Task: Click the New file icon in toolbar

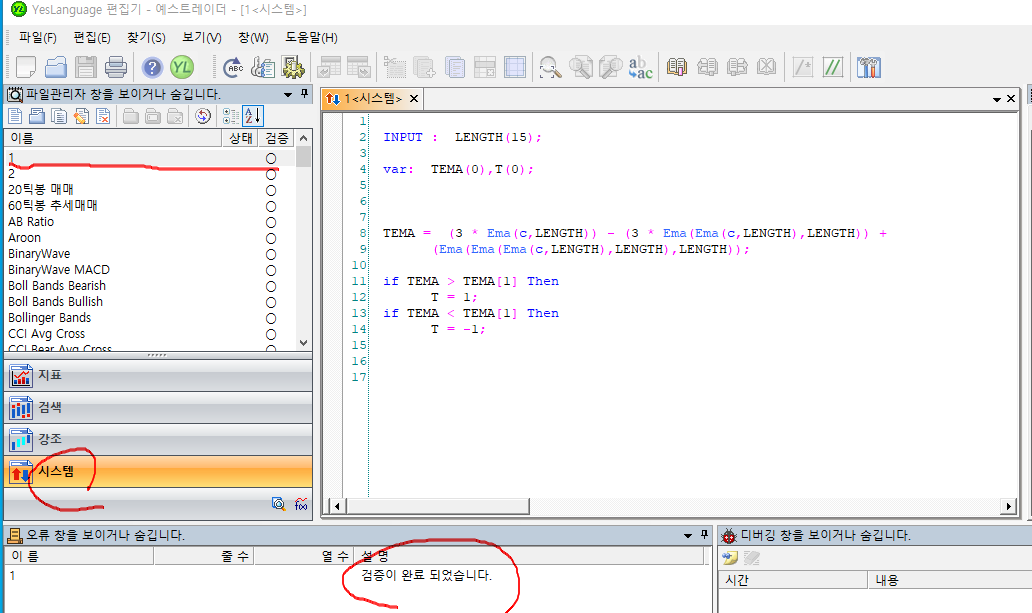Action: pyautogui.click(x=26, y=67)
